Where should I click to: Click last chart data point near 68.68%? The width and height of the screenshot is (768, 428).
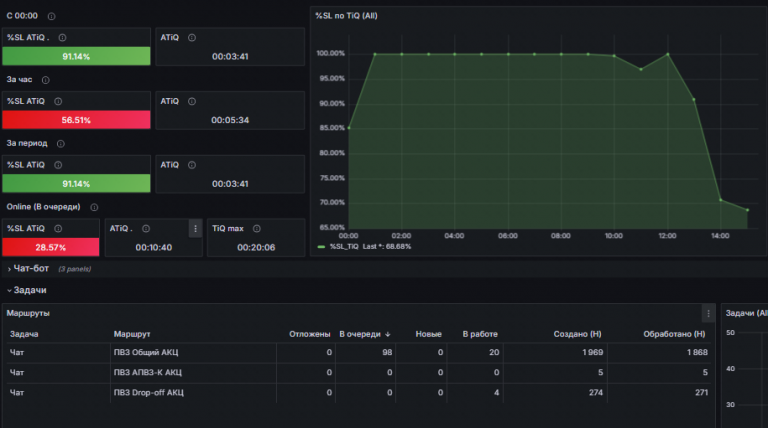click(747, 210)
